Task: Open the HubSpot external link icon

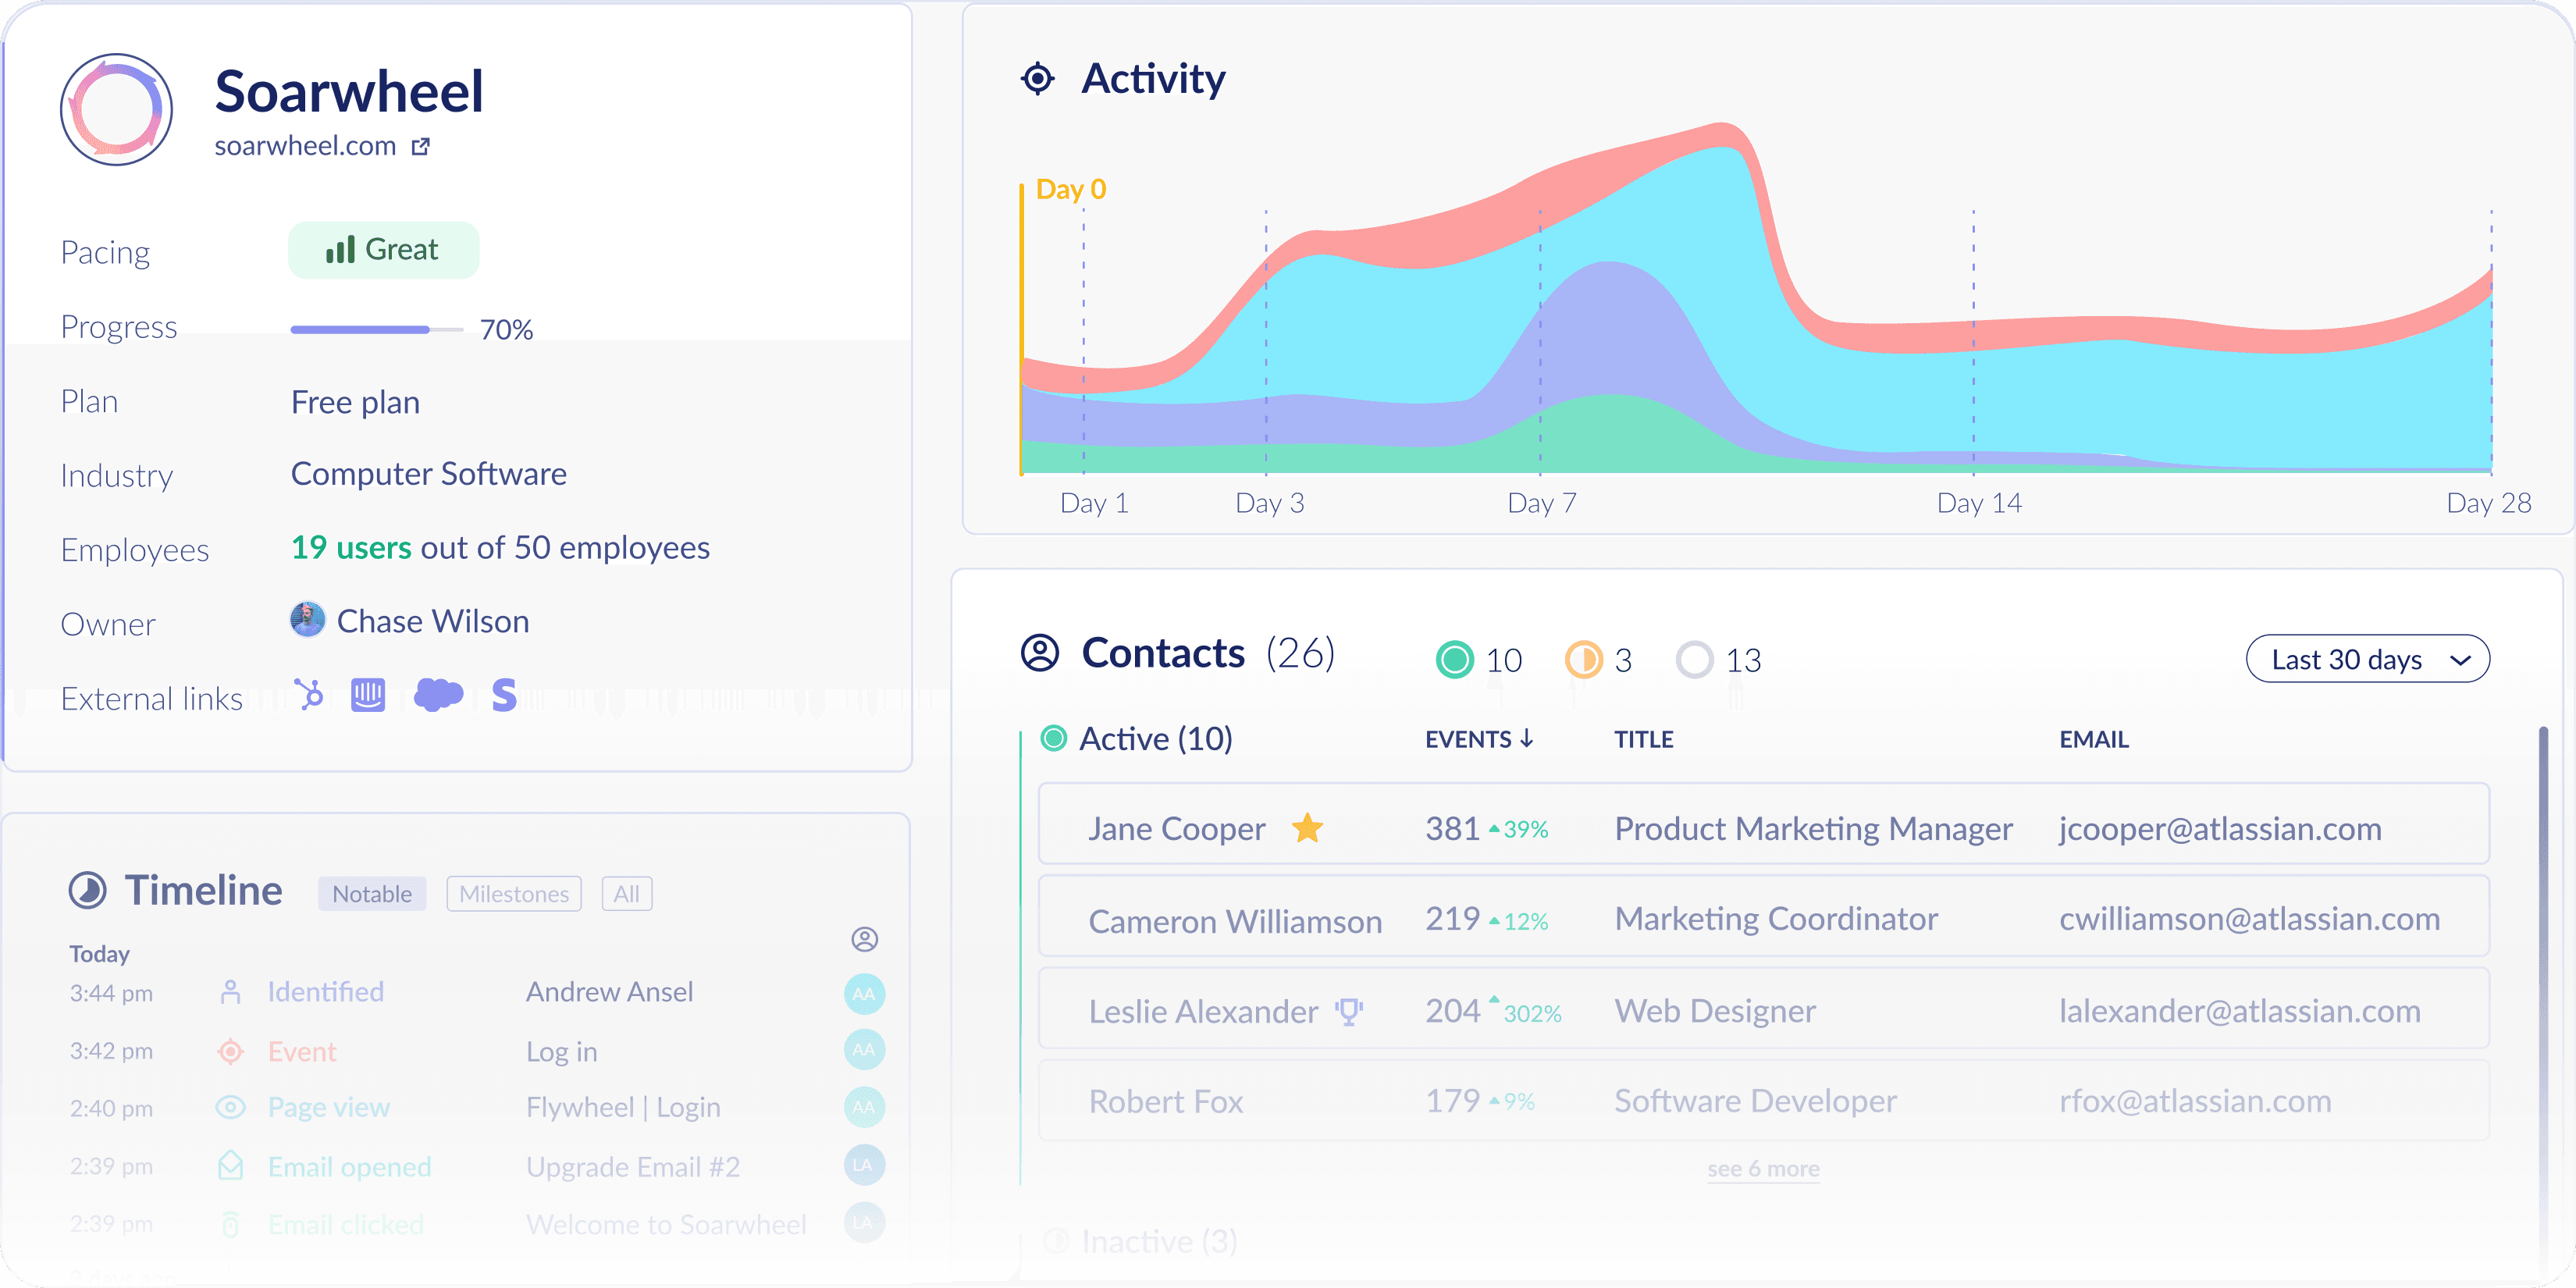Action: (x=309, y=694)
